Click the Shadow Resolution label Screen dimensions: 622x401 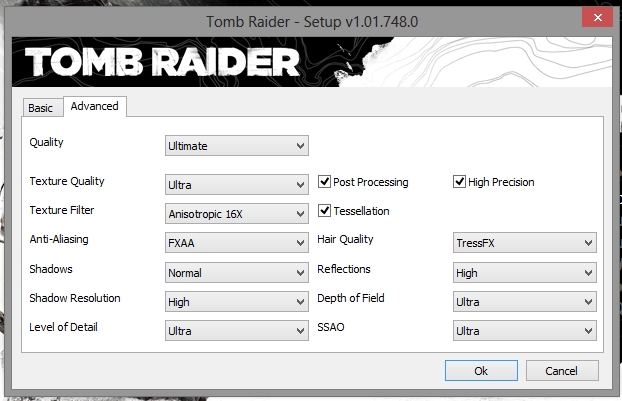75,298
